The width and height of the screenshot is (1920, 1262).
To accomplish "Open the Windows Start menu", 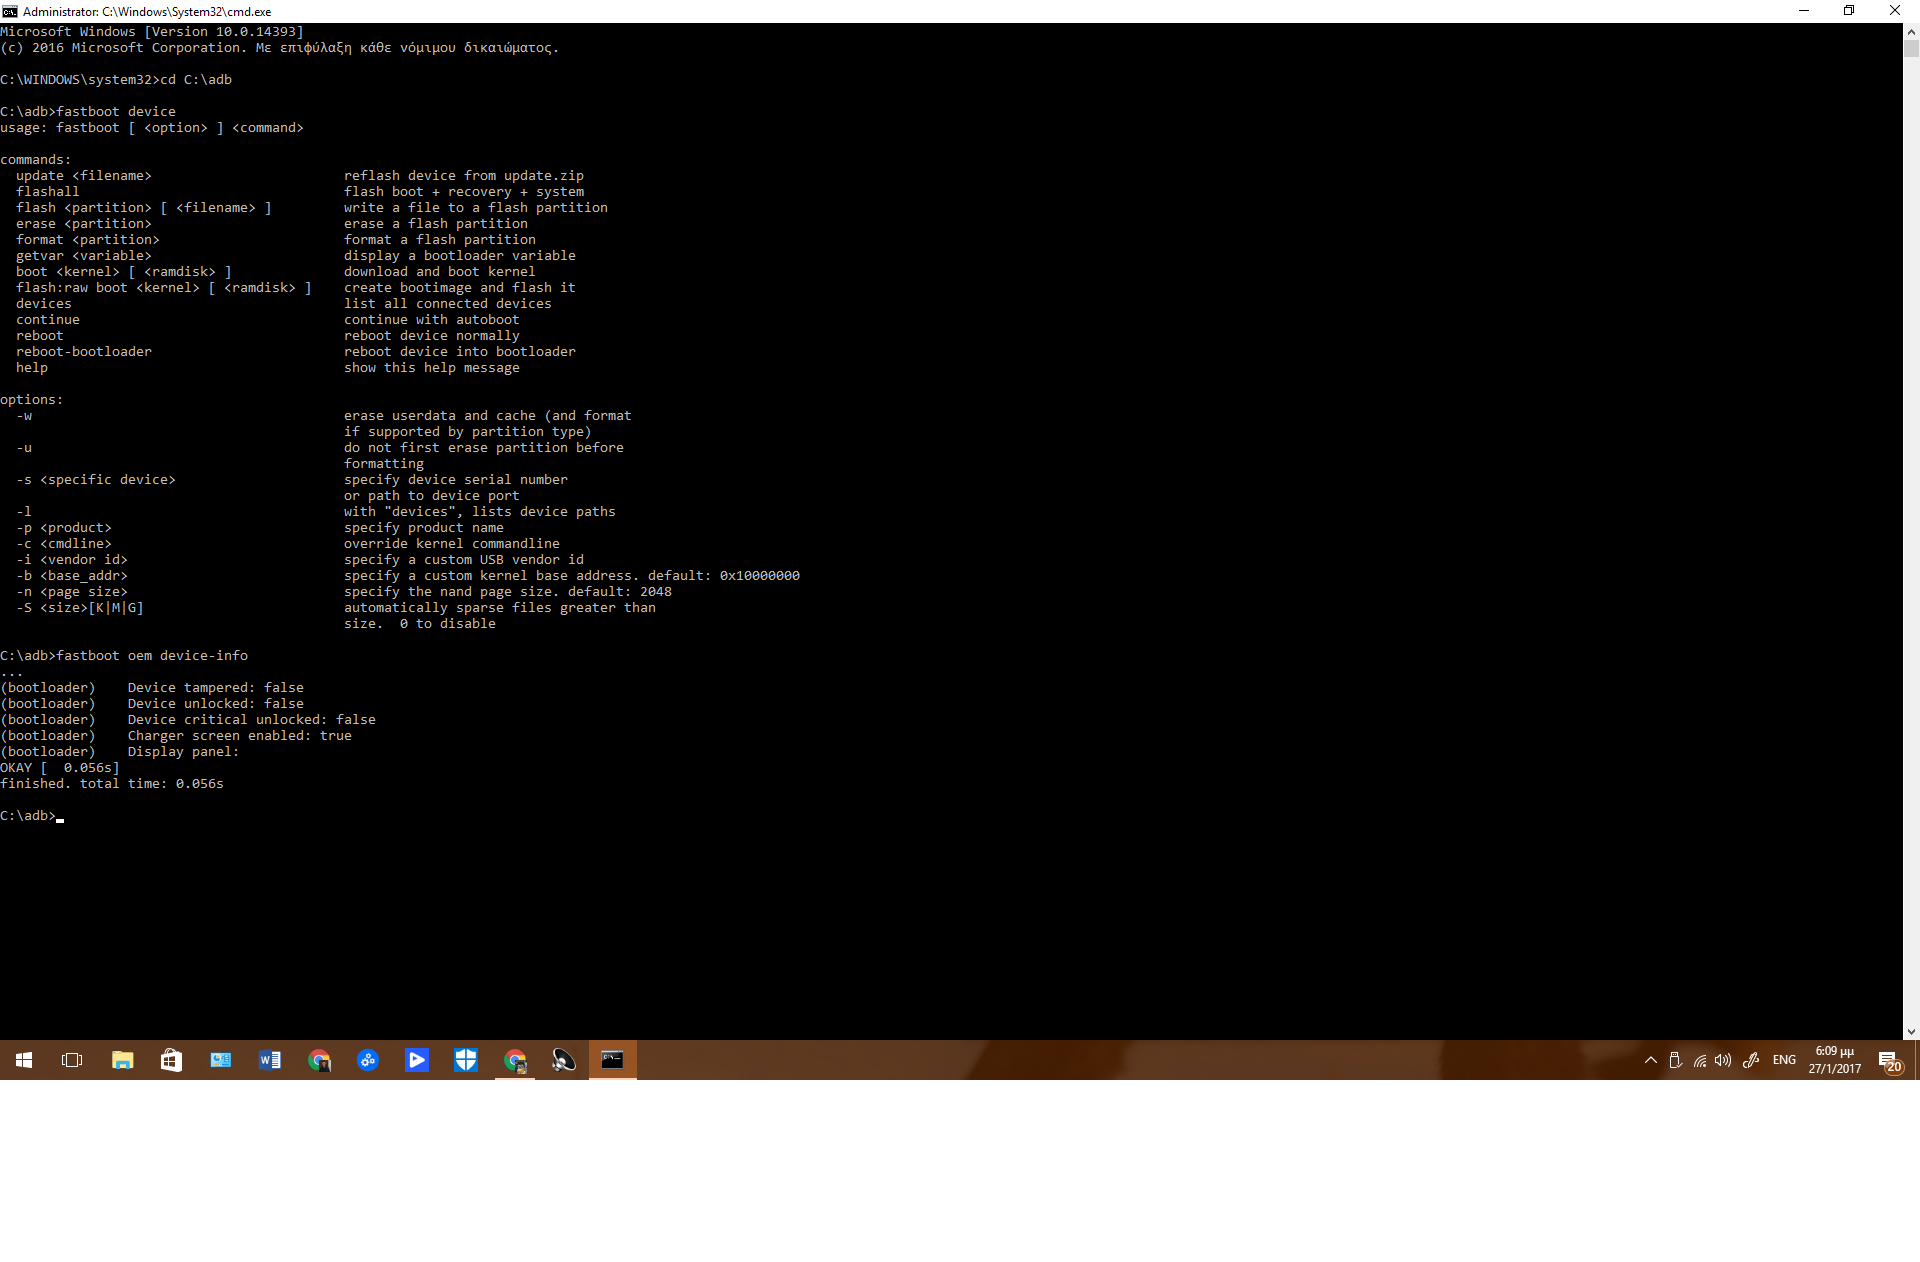I will (x=24, y=1060).
